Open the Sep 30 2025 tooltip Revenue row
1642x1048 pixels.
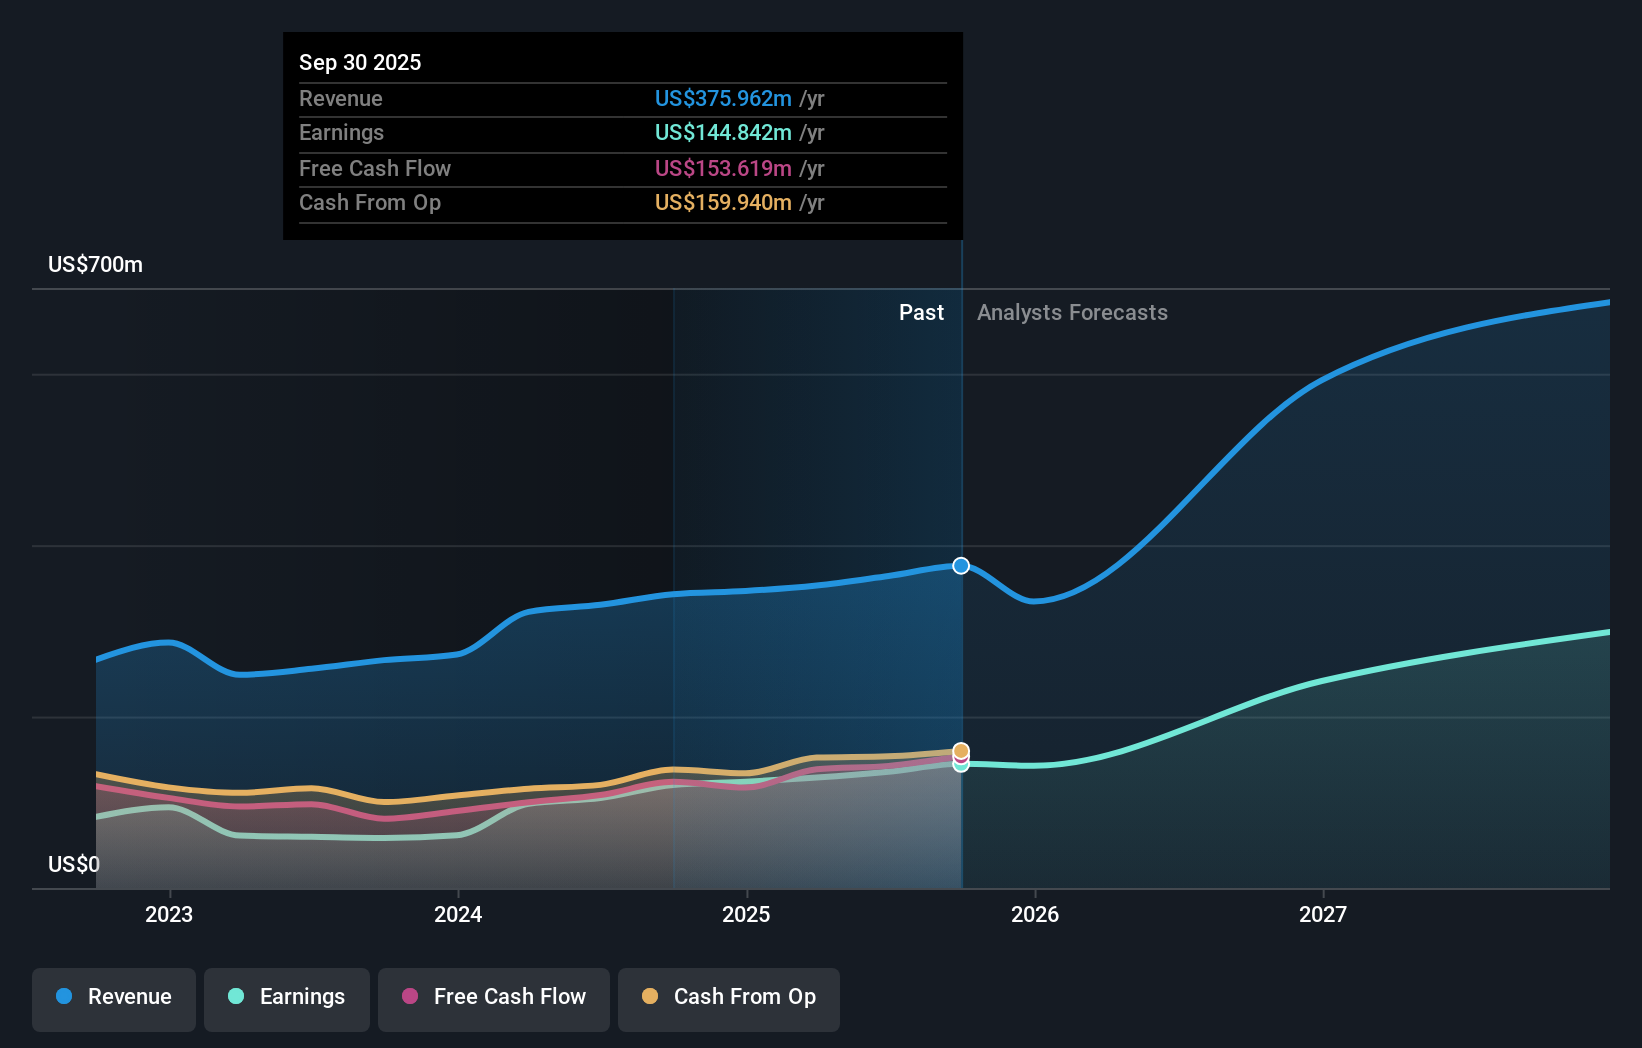621,99
